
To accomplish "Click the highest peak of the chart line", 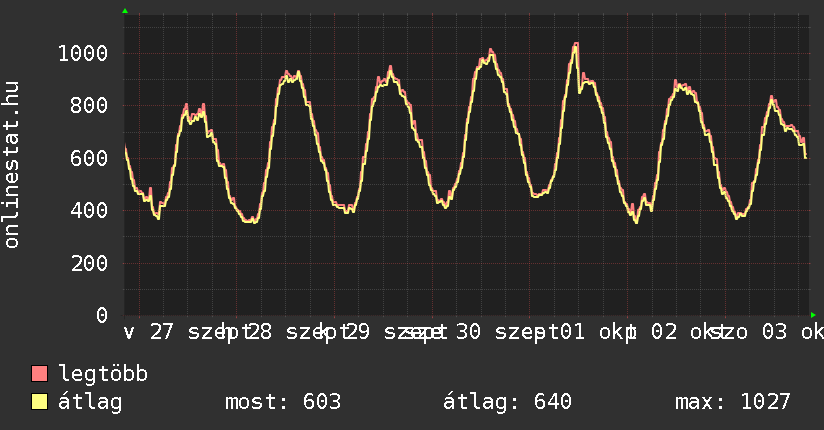I will point(576,45).
